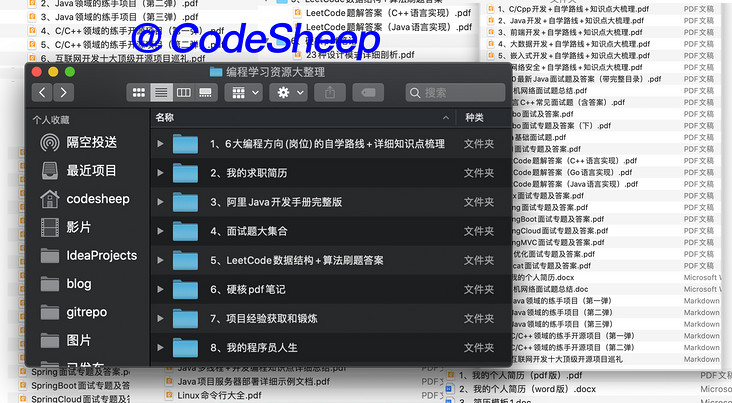Select 3、前端开发+自学路线 pdf in background
732x403 pixels.
point(570,32)
